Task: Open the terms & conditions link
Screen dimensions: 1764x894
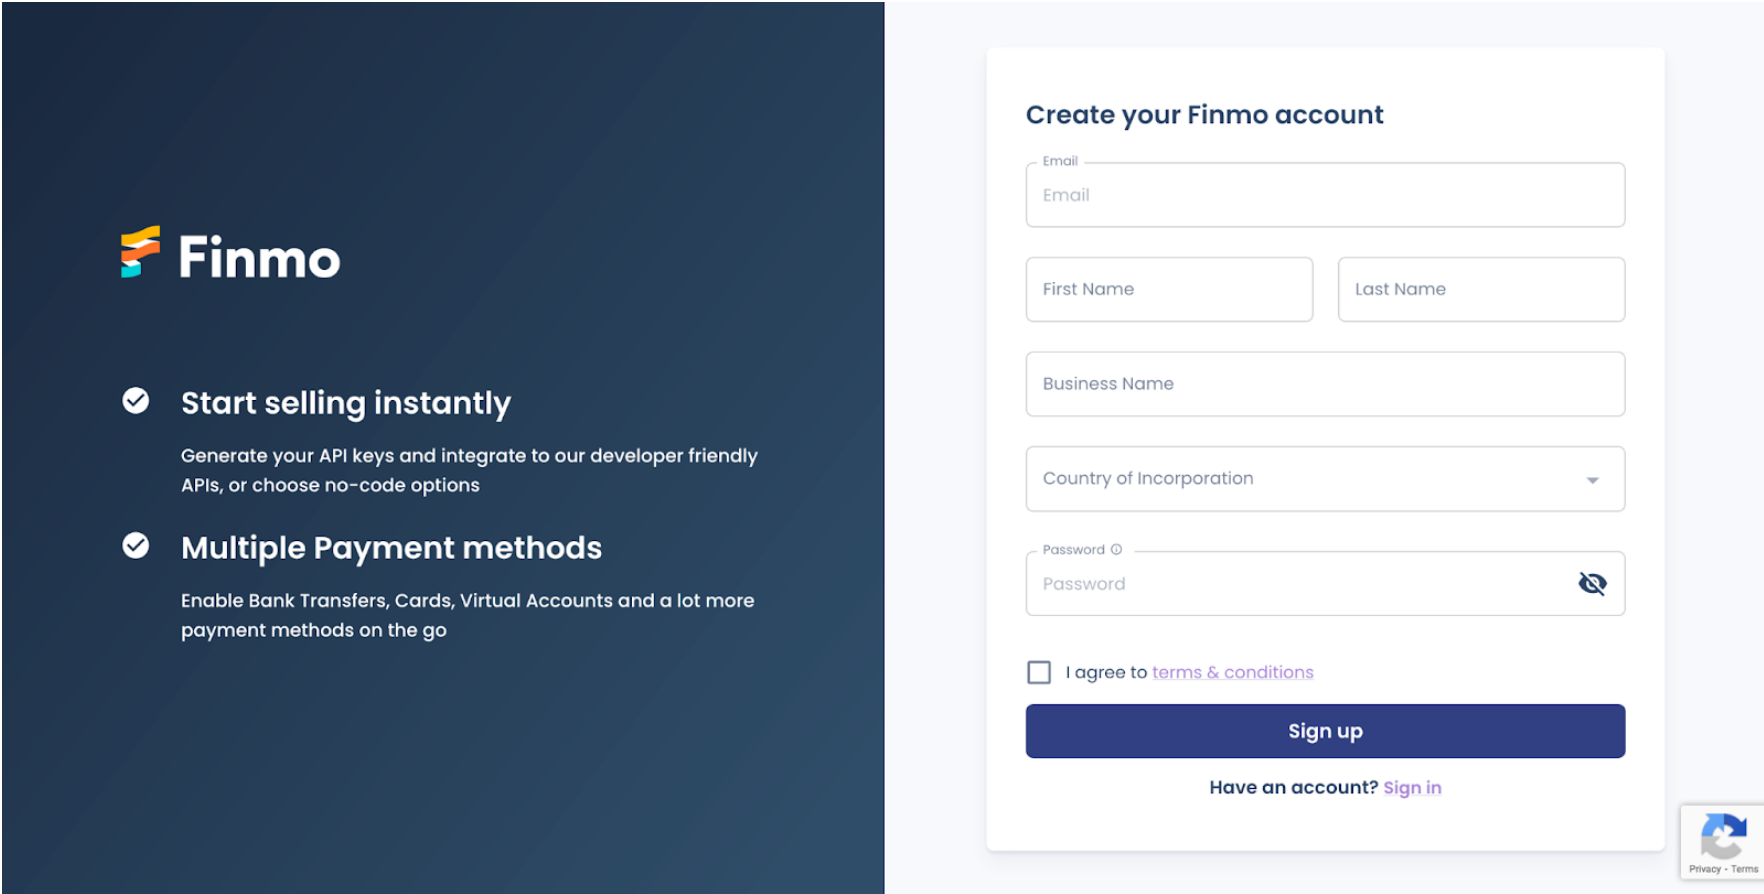Action: tap(1232, 672)
